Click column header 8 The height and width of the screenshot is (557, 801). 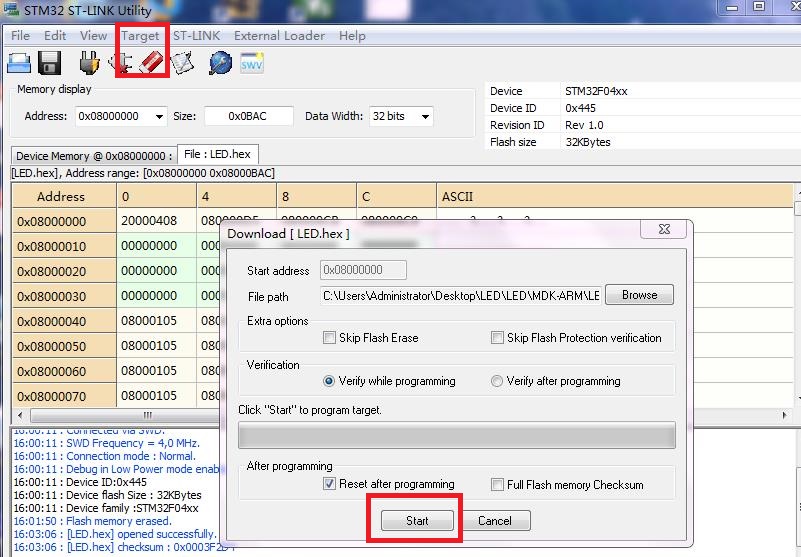coord(316,197)
